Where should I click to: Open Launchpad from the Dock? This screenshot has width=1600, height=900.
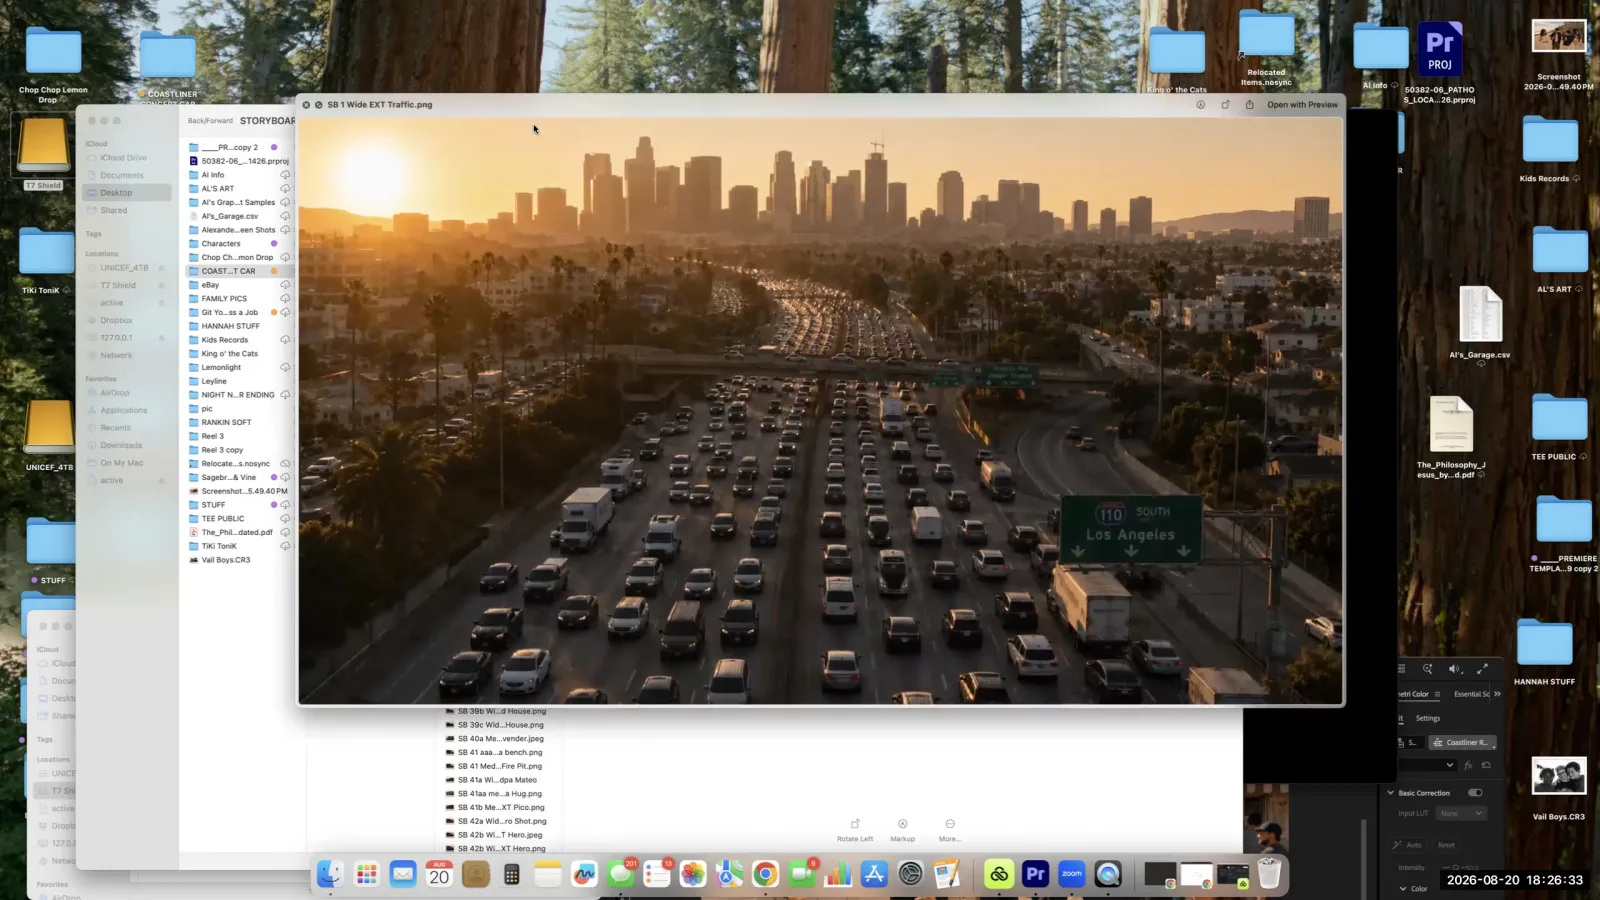coord(367,874)
